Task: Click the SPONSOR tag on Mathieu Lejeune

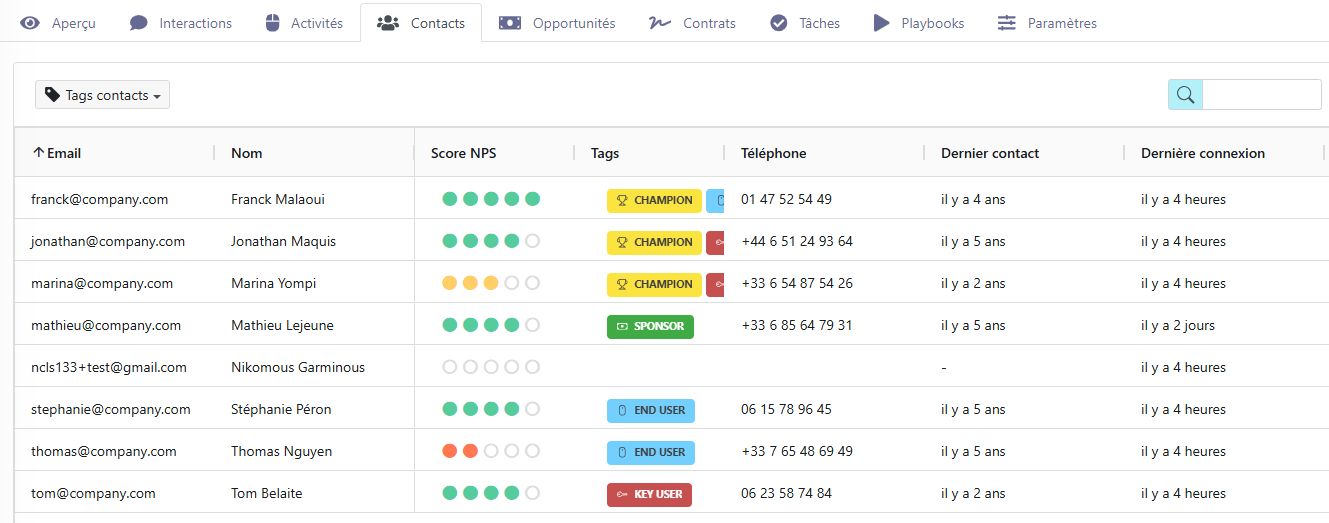Action: pos(650,326)
